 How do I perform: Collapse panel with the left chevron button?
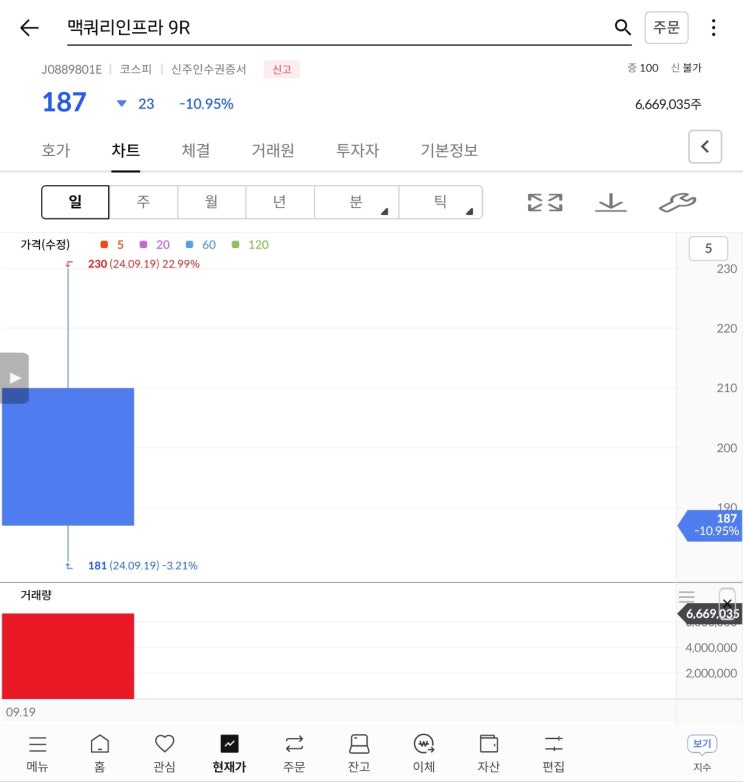coord(705,147)
